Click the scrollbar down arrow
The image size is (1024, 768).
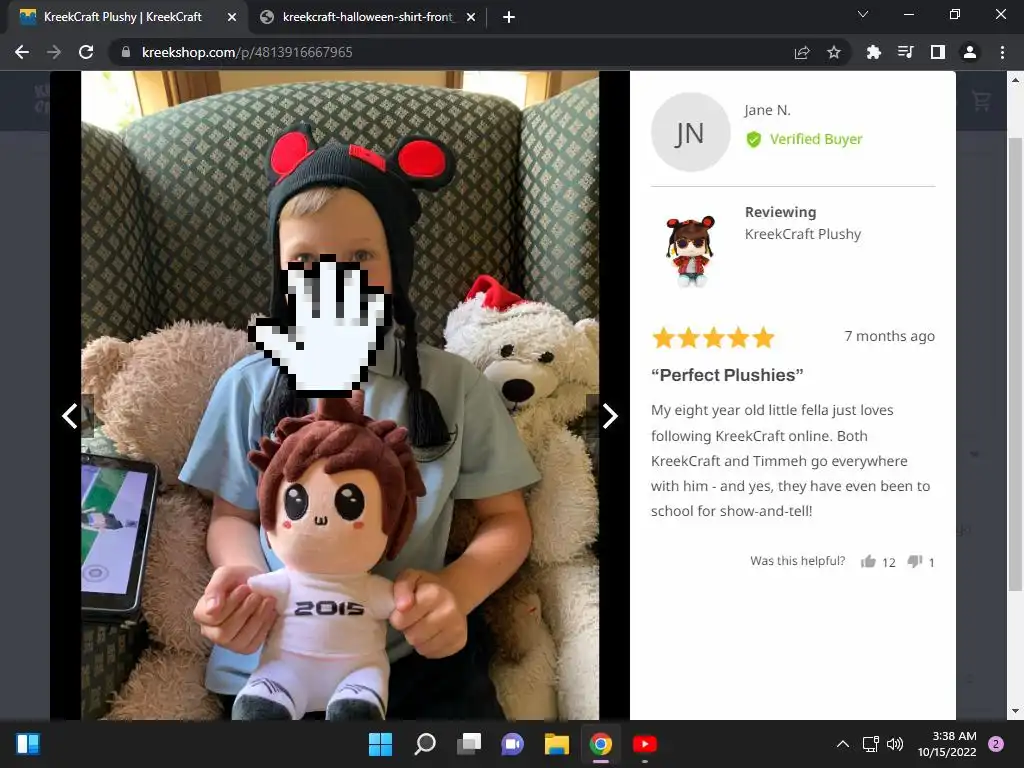click(1014, 711)
